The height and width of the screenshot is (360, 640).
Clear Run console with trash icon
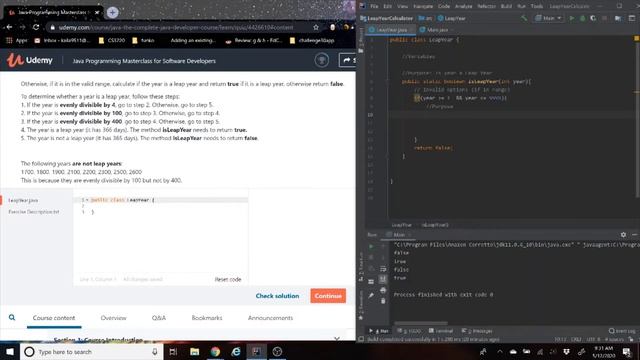click(x=383, y=301)
